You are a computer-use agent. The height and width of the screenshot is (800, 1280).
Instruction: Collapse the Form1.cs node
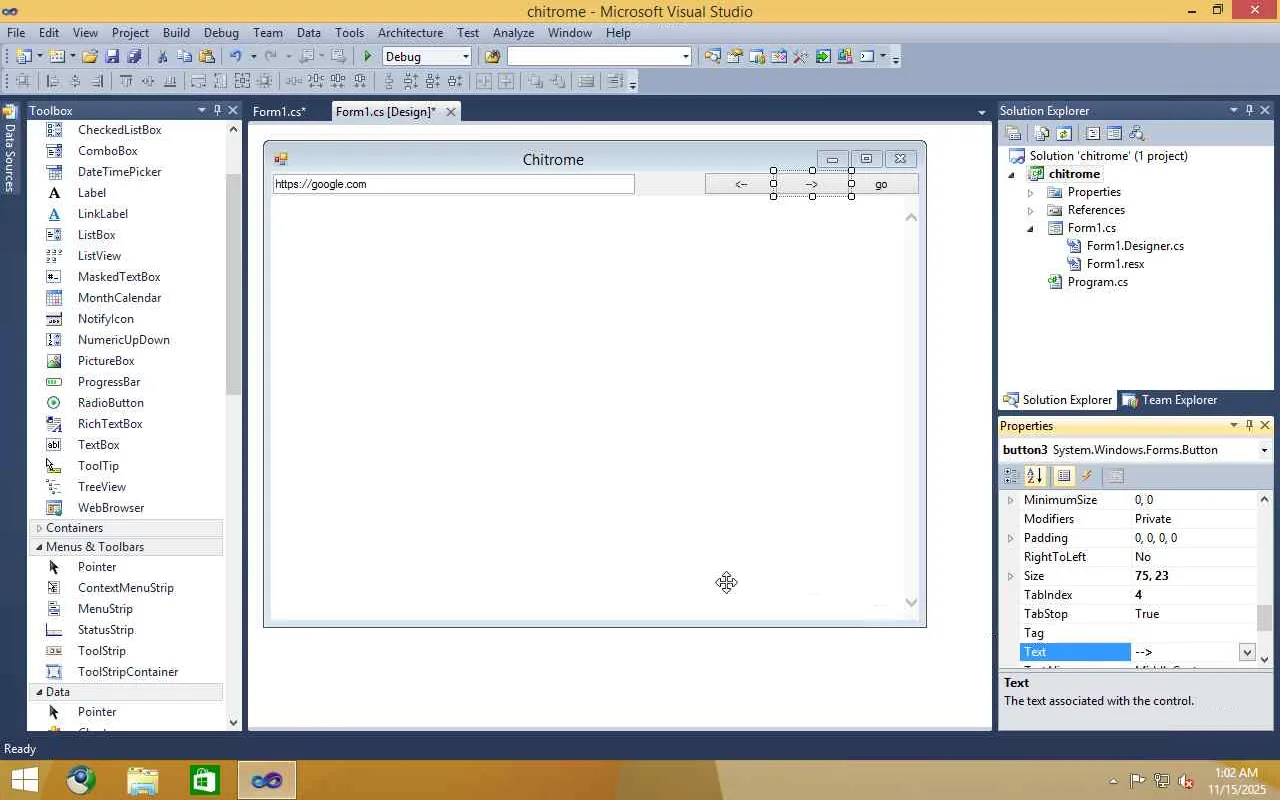(x=1030, y=228)
